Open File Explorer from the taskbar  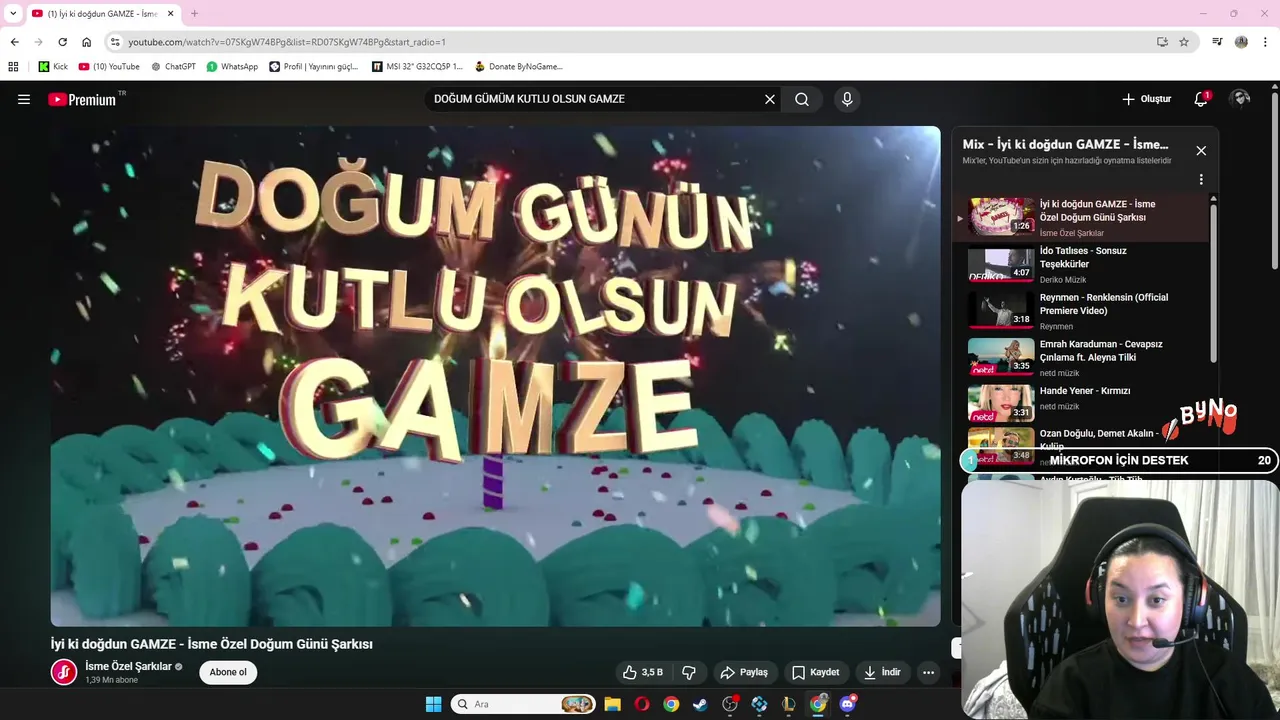(612, 704)
